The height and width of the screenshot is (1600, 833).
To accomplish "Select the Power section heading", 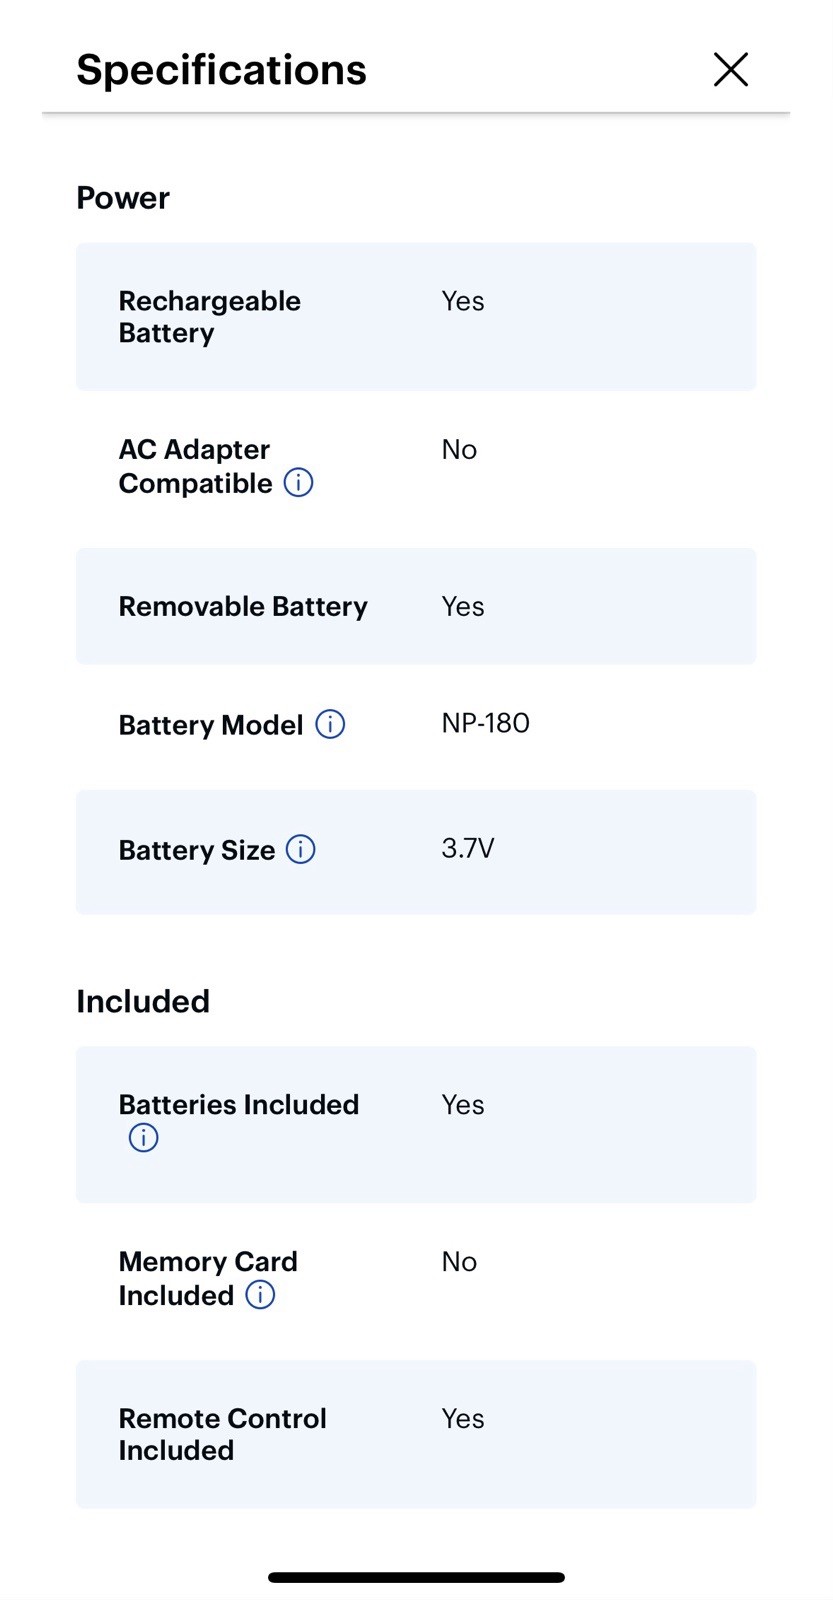I will point(123,198).
